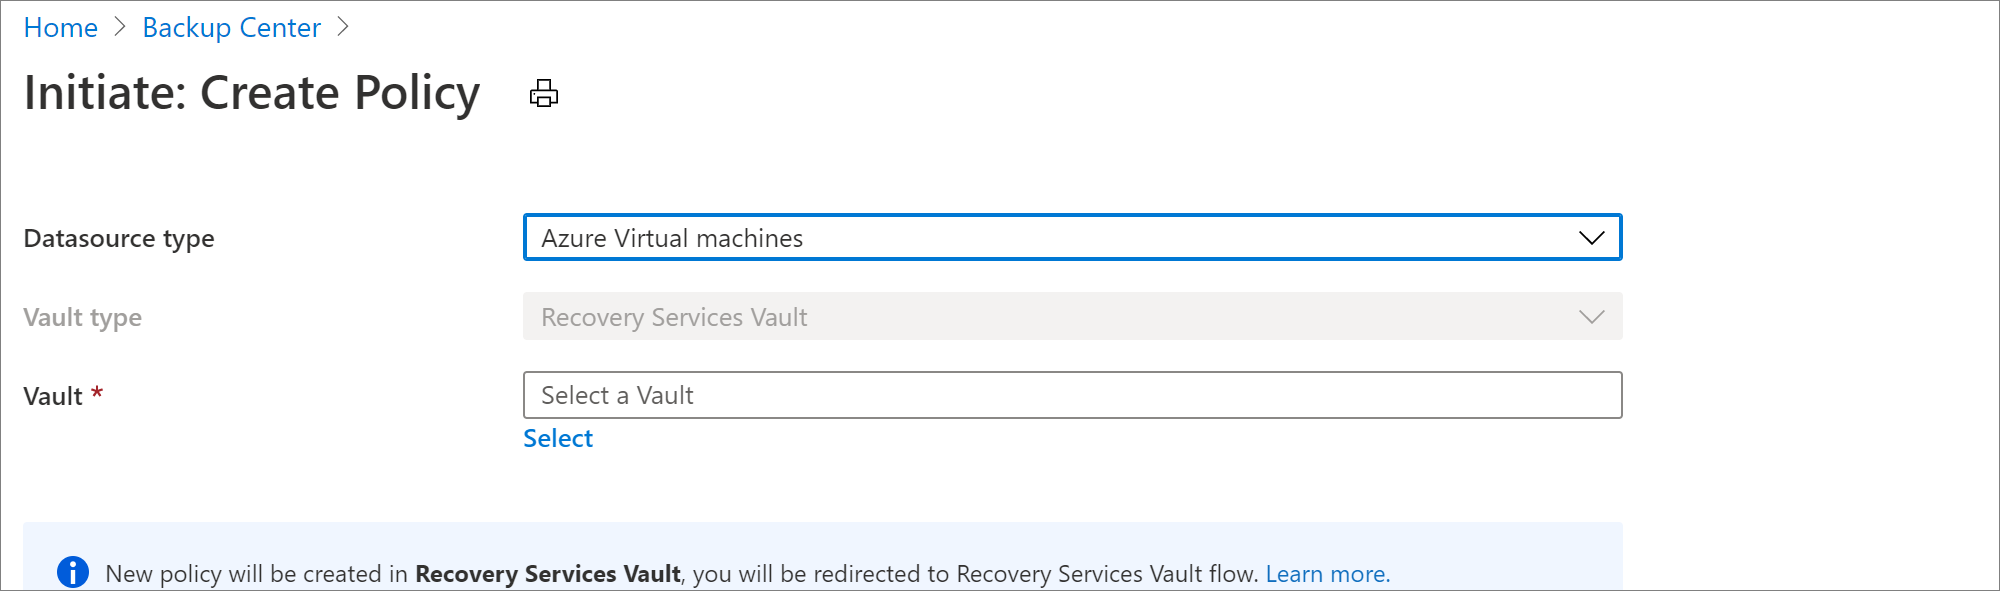Click the disabled Vault type dropdown chevron
This screenshot has width=2000, height=591.
[x=1593, y=317]
